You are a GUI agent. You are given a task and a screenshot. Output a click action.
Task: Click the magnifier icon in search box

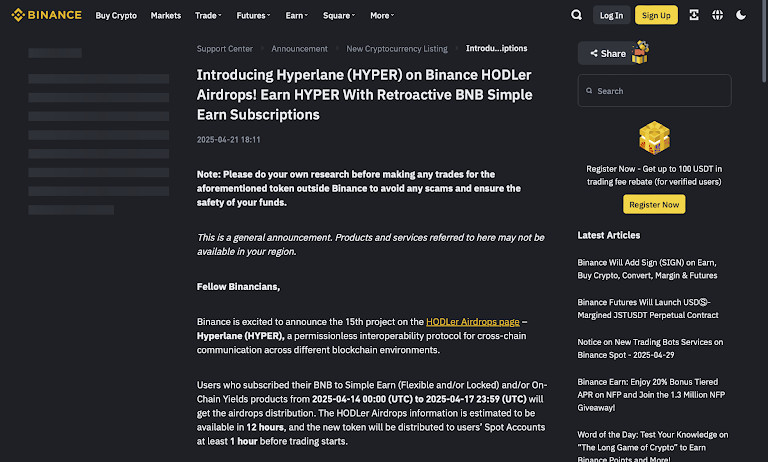[588, 91]
